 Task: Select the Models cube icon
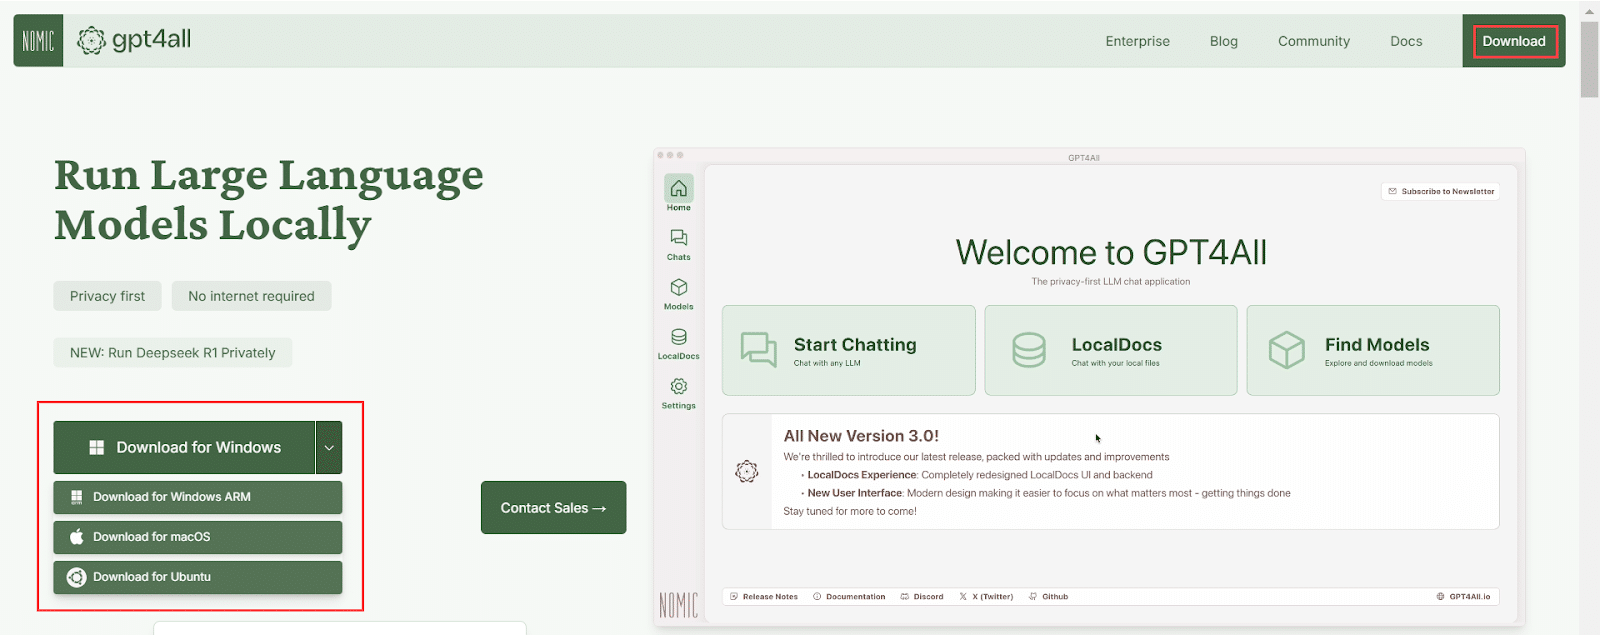click(x=678, y=288)
